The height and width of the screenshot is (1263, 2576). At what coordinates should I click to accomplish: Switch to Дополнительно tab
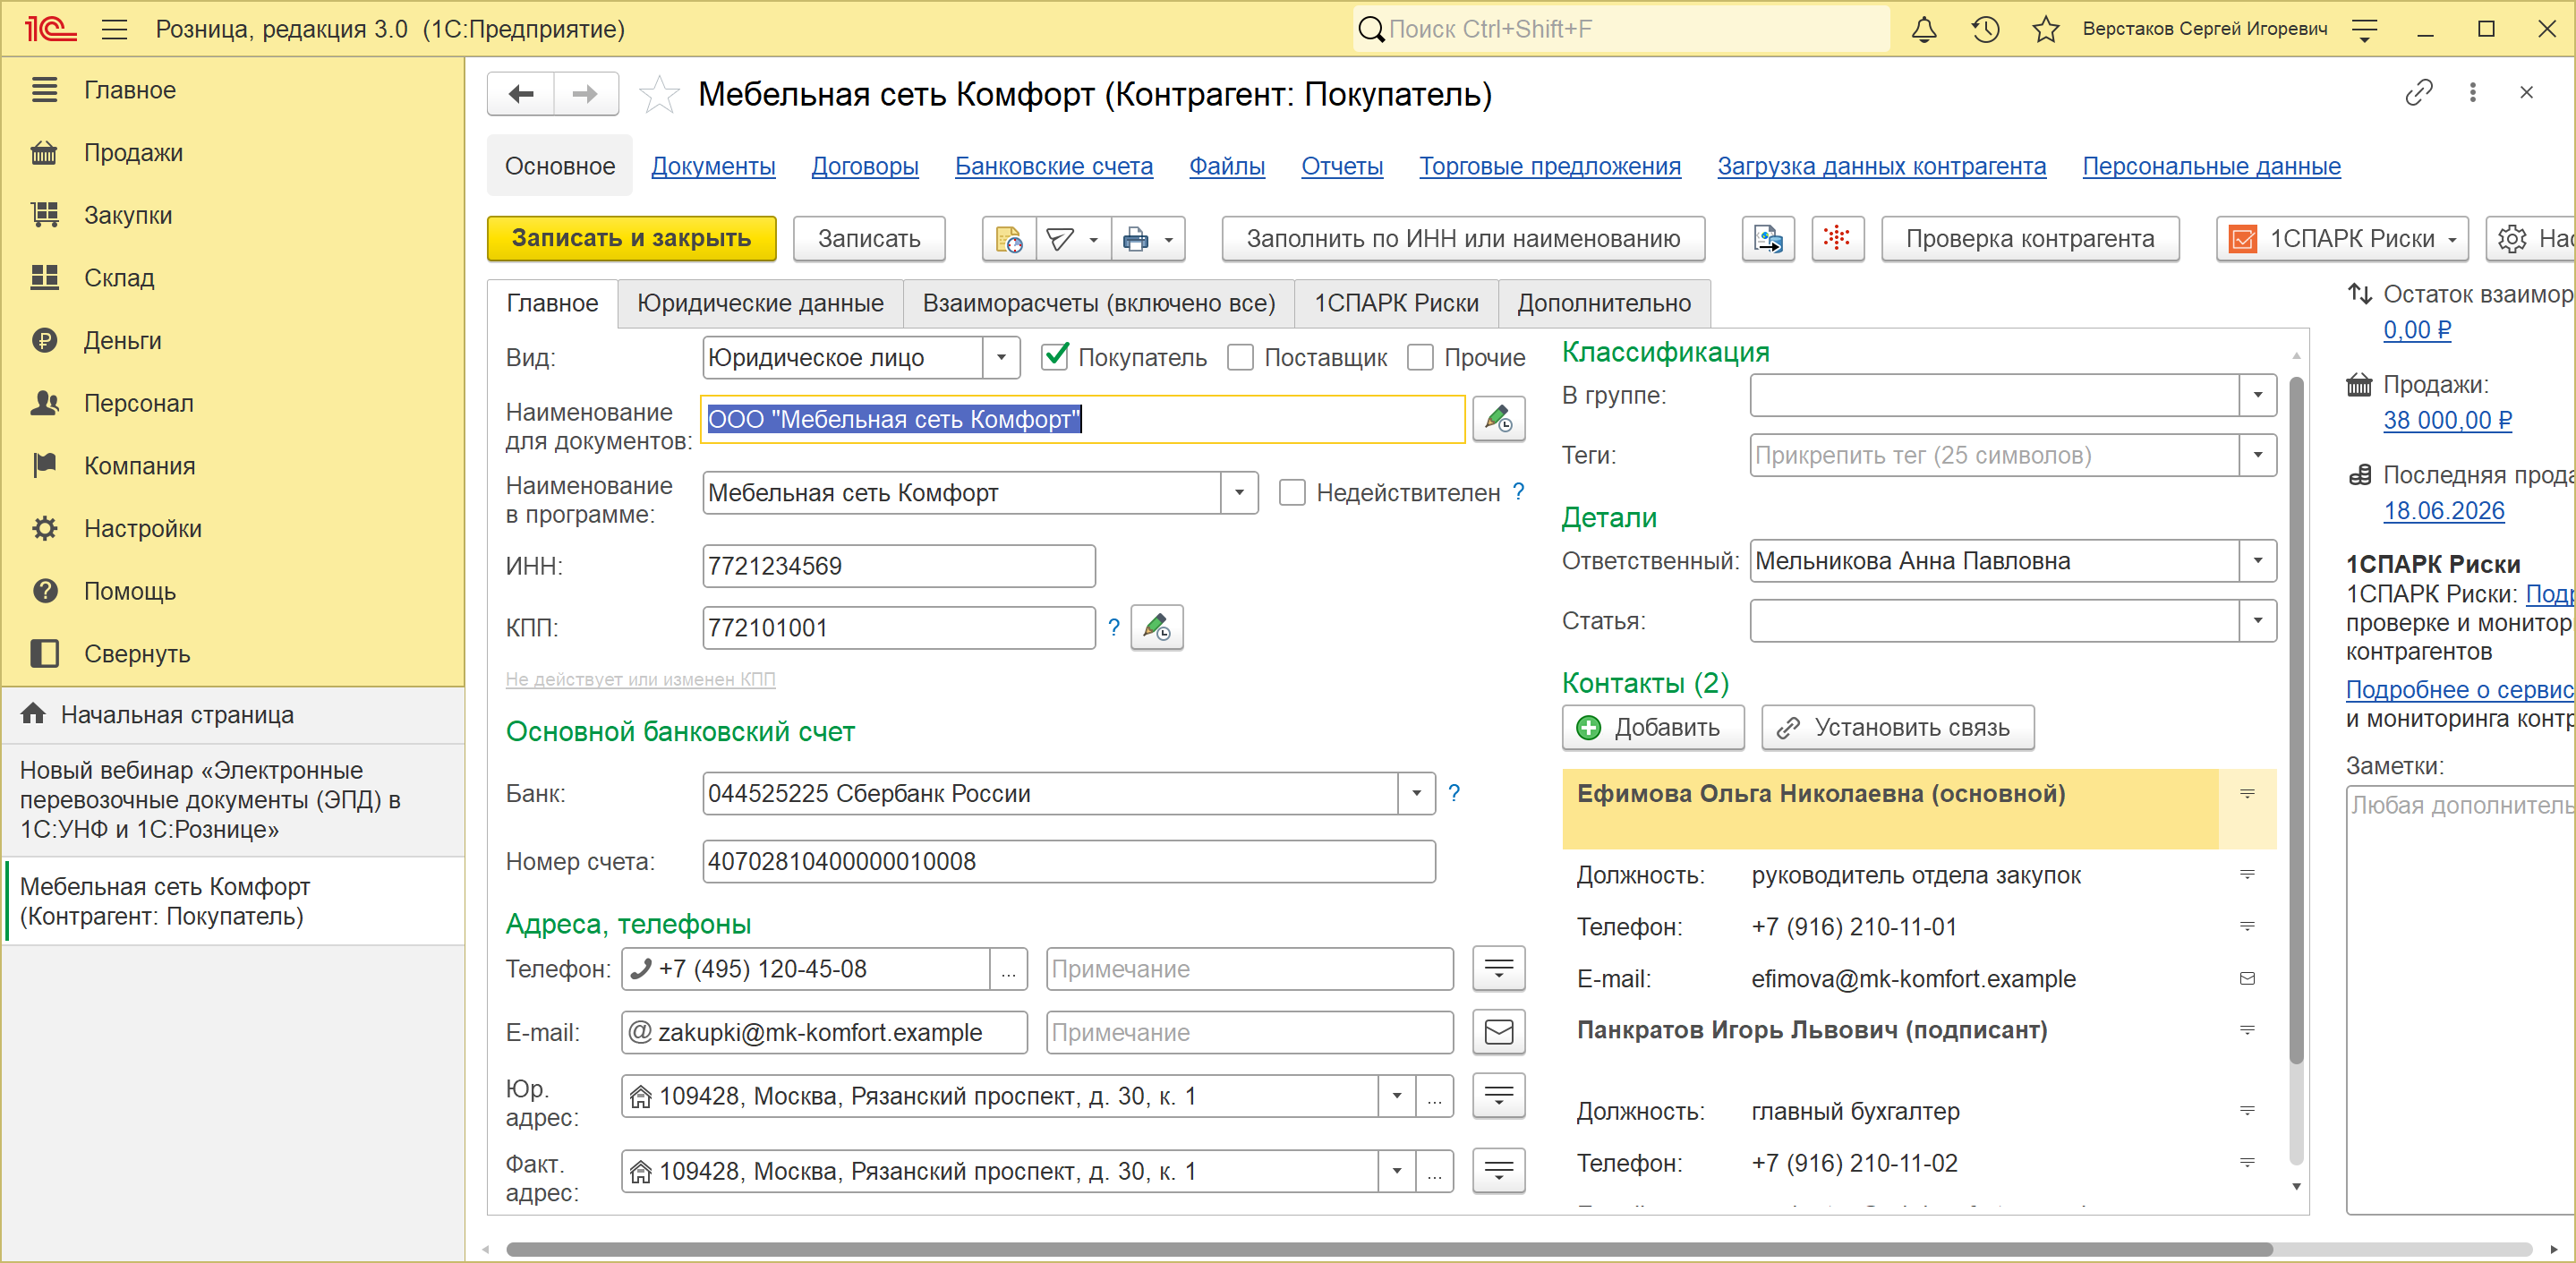coord(1604,303)
